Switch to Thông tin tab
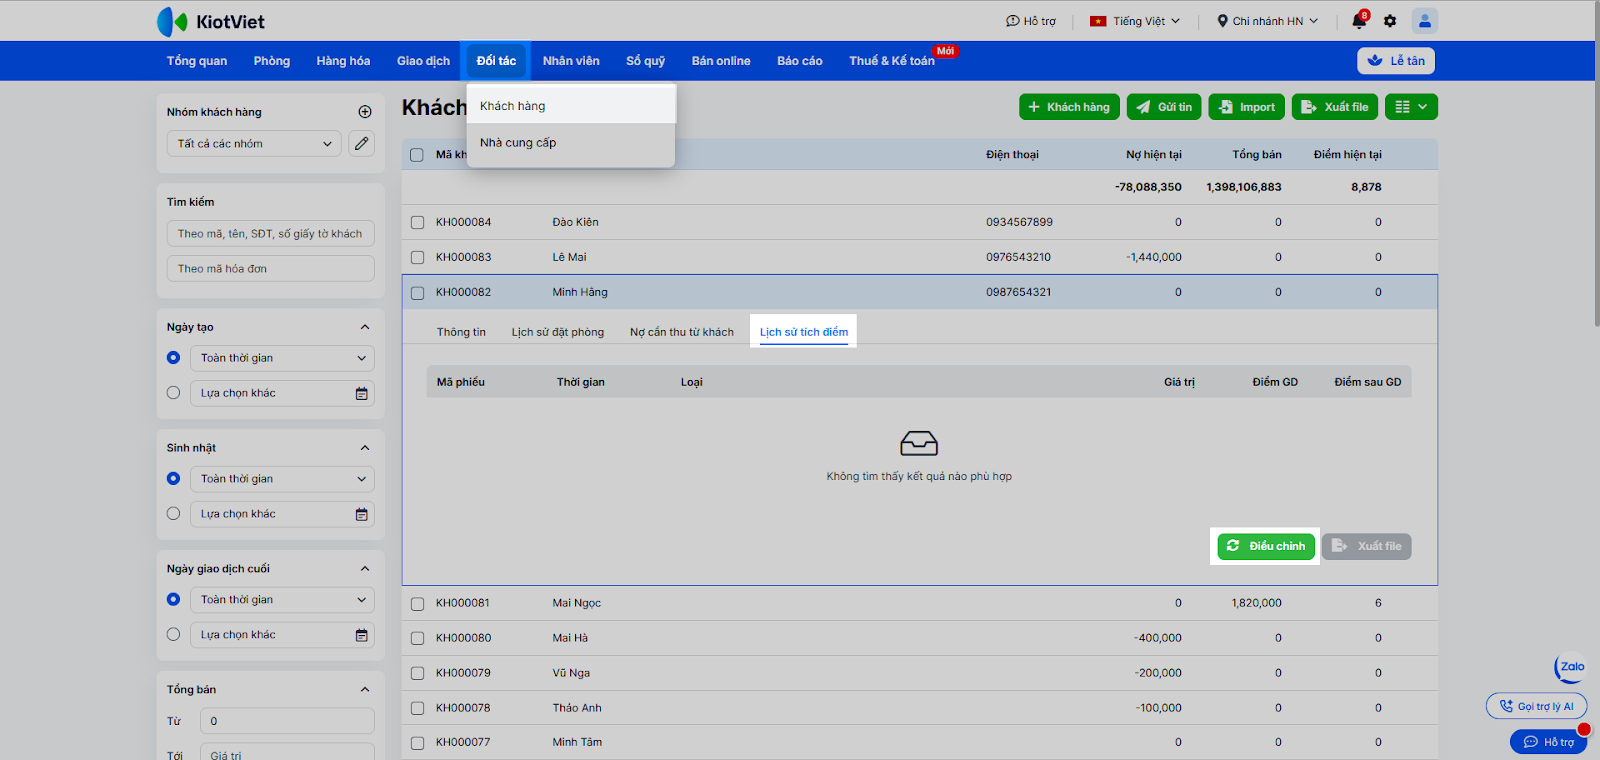1600x760 pixels. click(x=461, y=332)
